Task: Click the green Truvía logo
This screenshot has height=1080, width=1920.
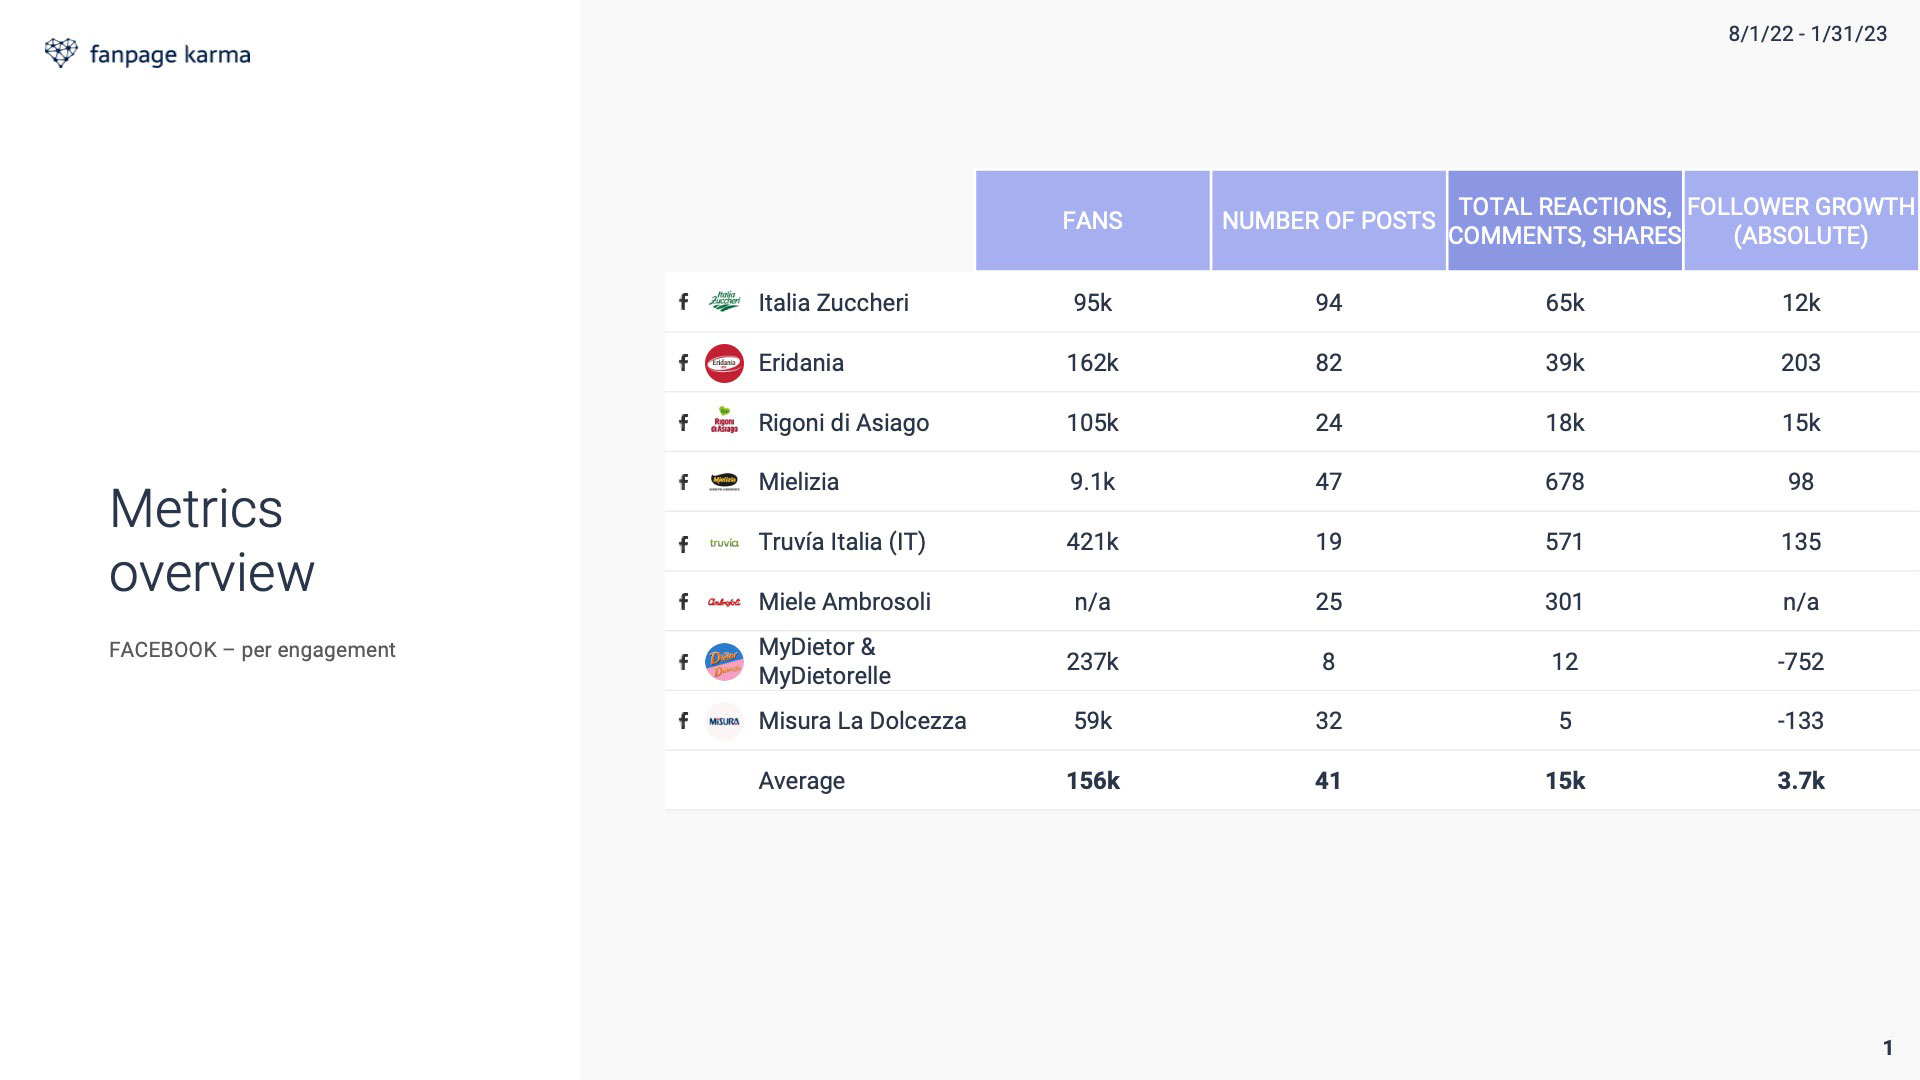Action: pyautogui.click(x=724, y=543)
